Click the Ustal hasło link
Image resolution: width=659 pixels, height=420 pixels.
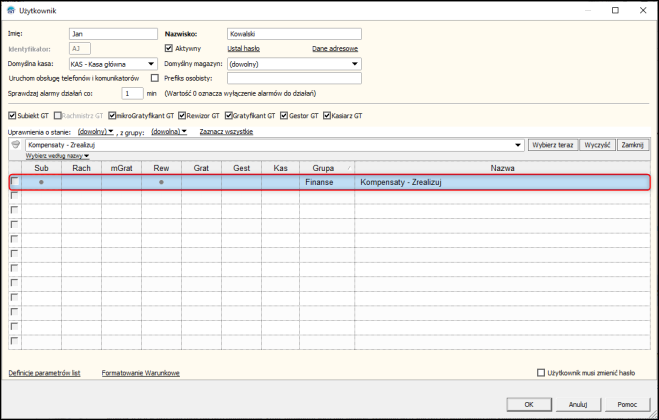click(243, 49)
